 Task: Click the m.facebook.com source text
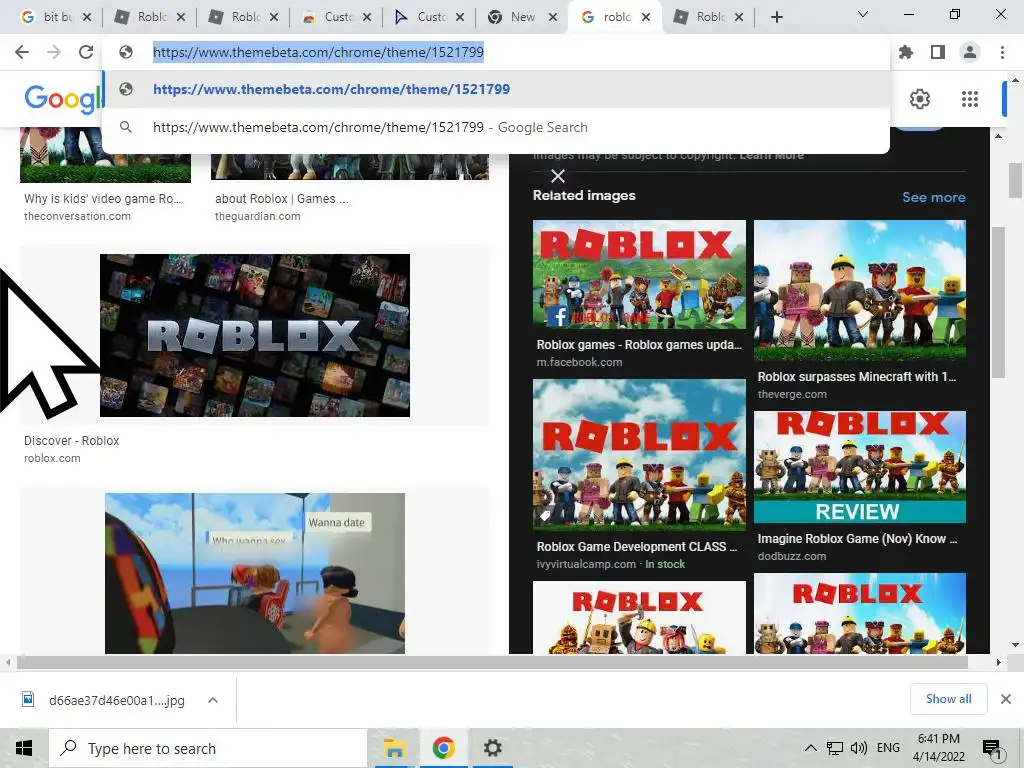coord(579,362)
